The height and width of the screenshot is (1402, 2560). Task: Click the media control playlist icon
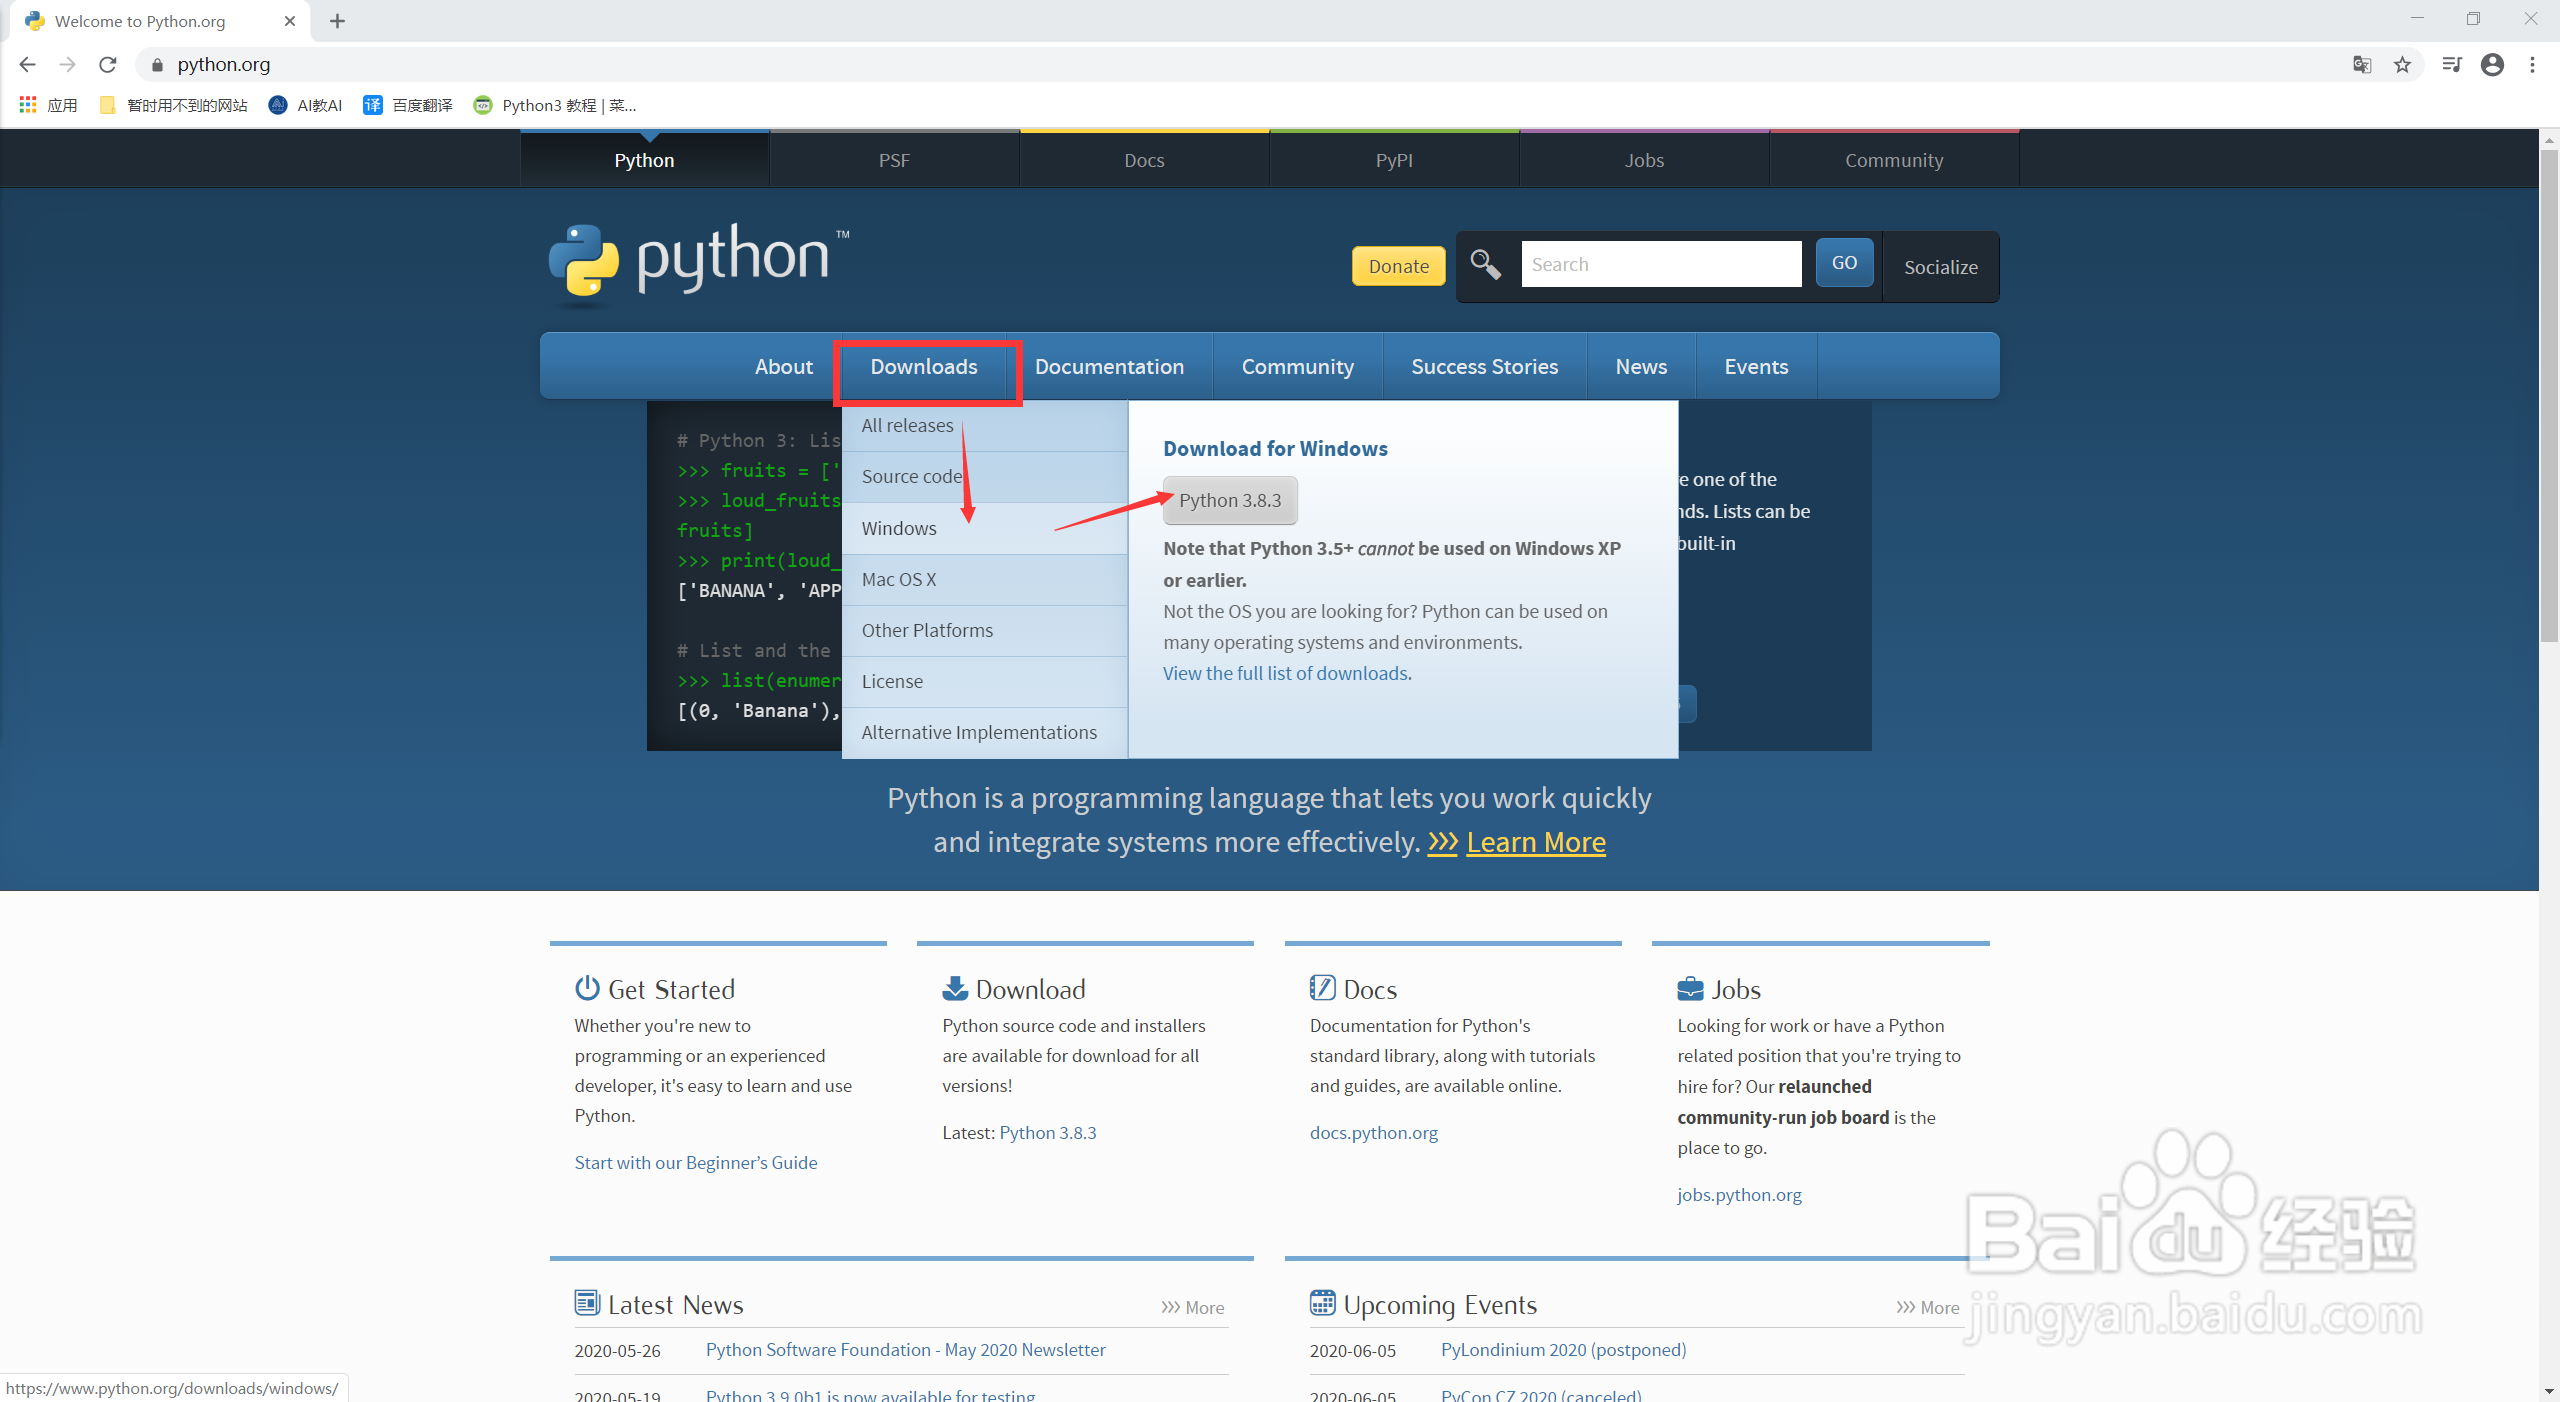(2451, 65)
